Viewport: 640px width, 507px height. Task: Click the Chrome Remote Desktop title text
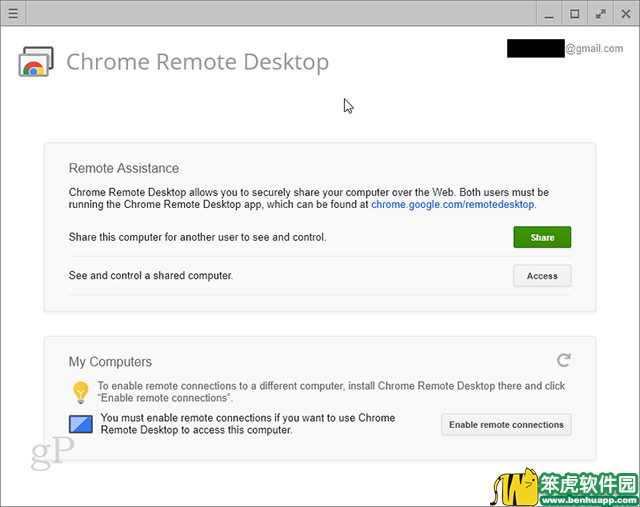(x=198, y=62)
